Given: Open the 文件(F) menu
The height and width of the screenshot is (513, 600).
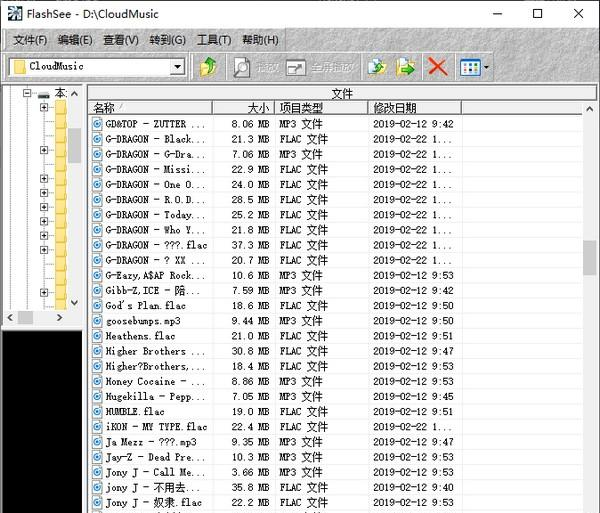Looking at the screenshot, I should (x=30, y=40).
